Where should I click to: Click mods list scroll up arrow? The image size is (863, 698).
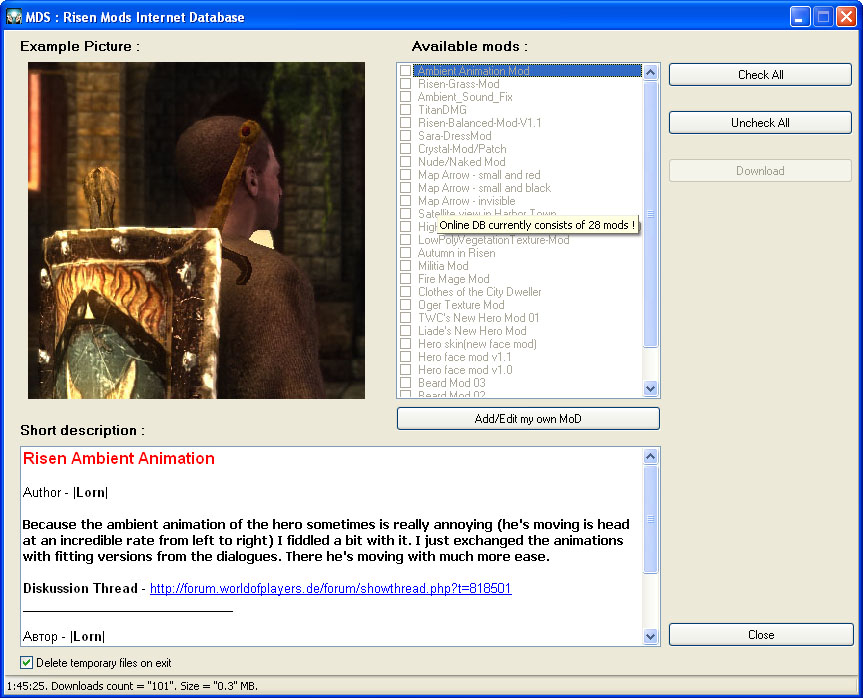[651, 72]
